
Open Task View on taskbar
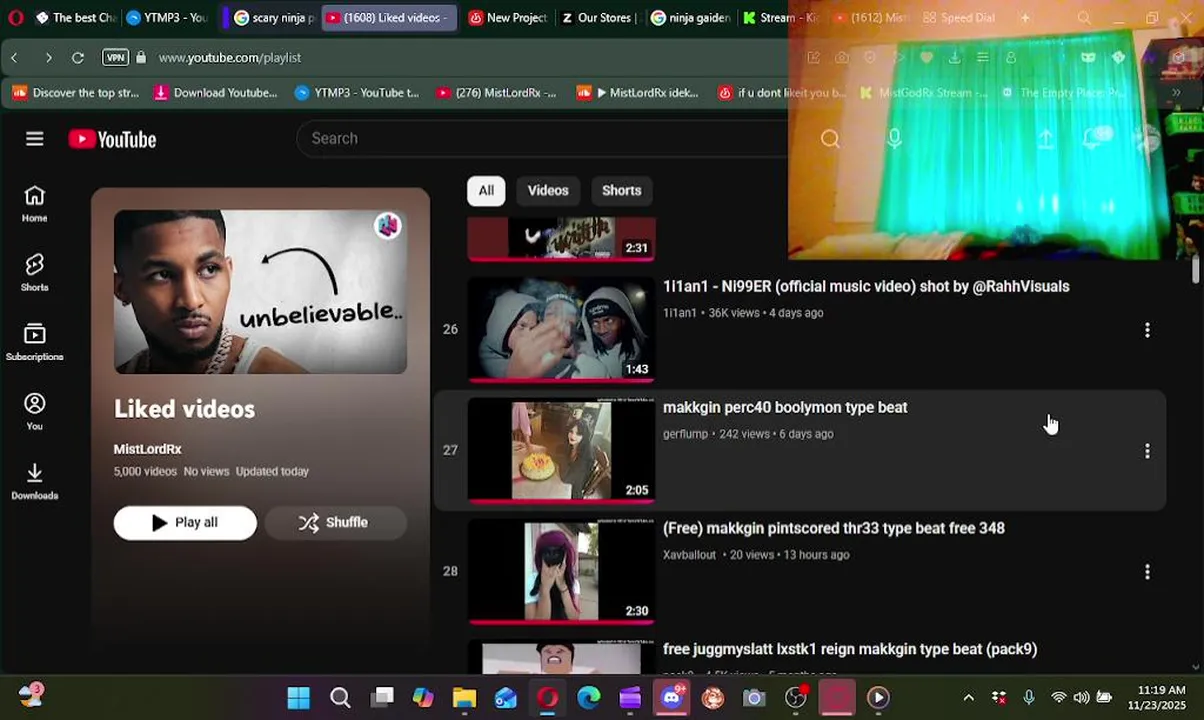(382, 698)
